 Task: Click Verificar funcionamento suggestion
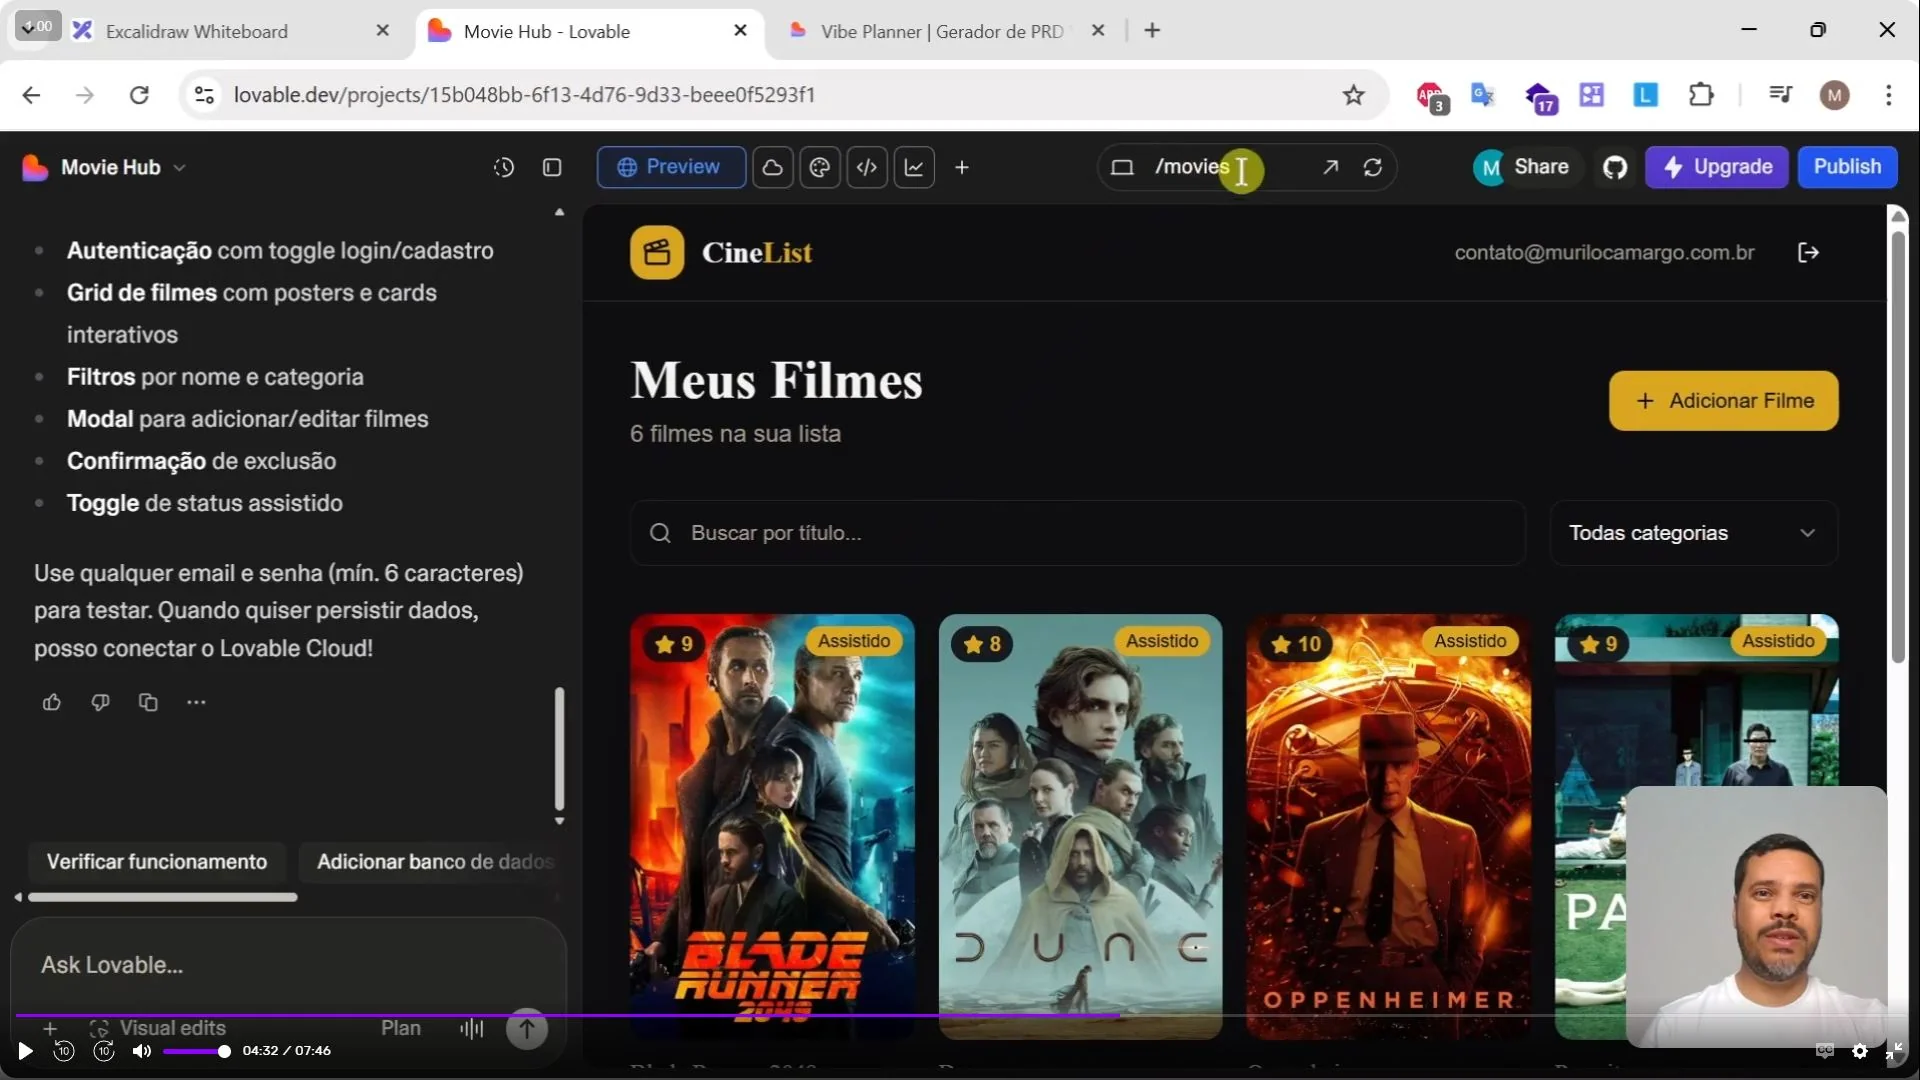pyautogui.click(x=157, y=862)
